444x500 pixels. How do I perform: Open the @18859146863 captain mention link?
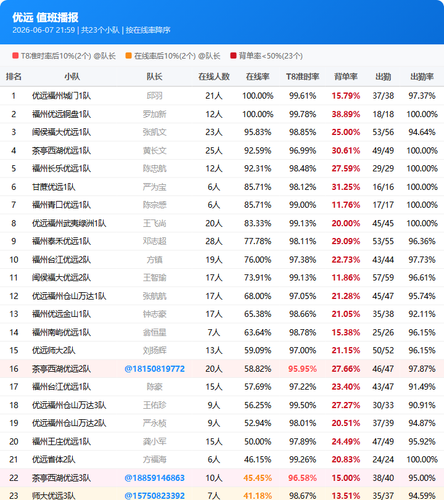pos(154,478)
